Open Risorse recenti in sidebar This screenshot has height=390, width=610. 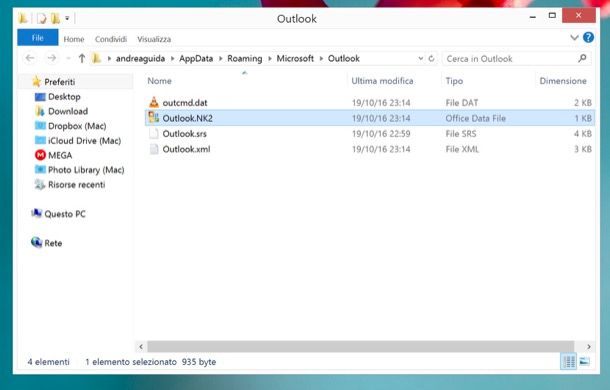coord(77,184)
